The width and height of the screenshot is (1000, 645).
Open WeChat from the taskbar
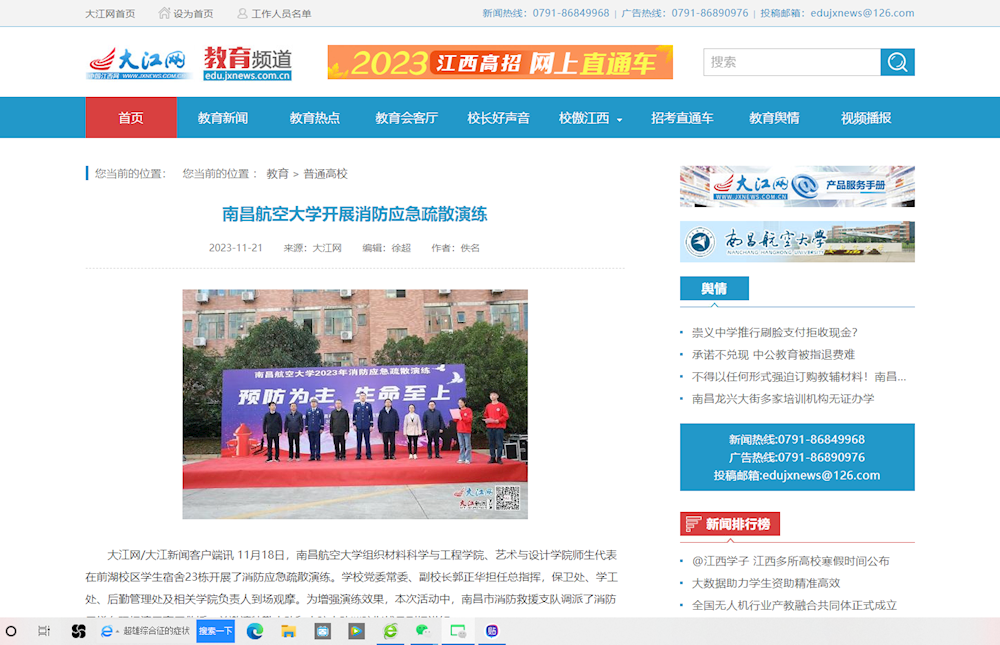(x=422, y=631)
